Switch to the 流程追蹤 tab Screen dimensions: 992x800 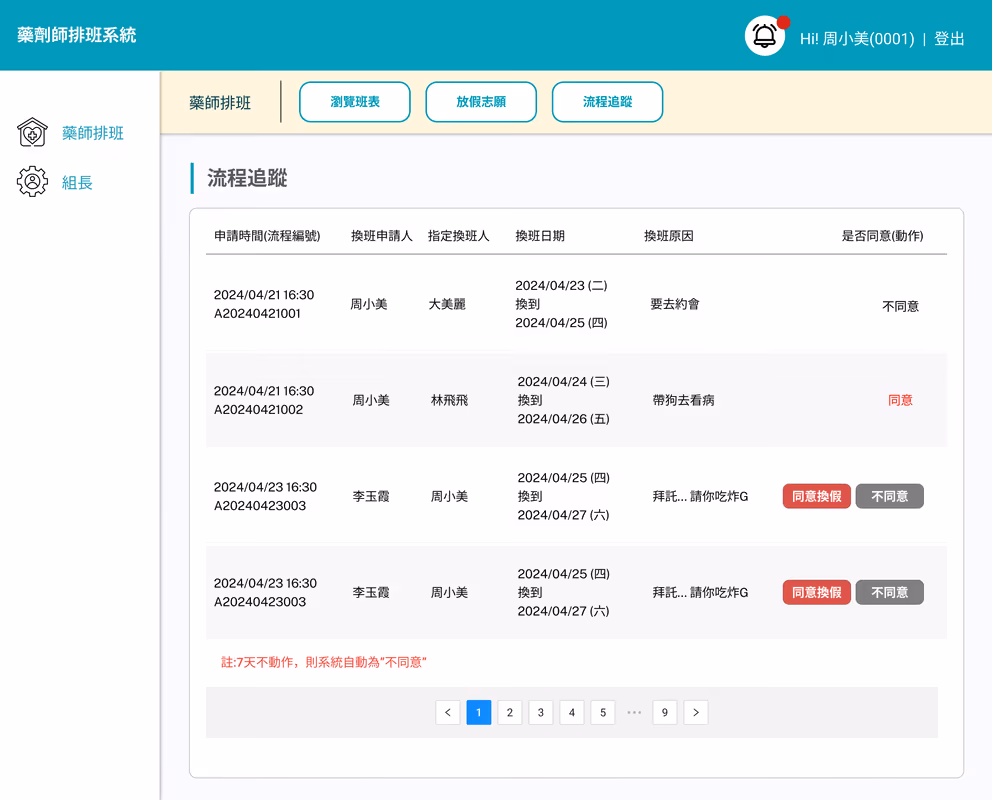(x=607, y=102)
